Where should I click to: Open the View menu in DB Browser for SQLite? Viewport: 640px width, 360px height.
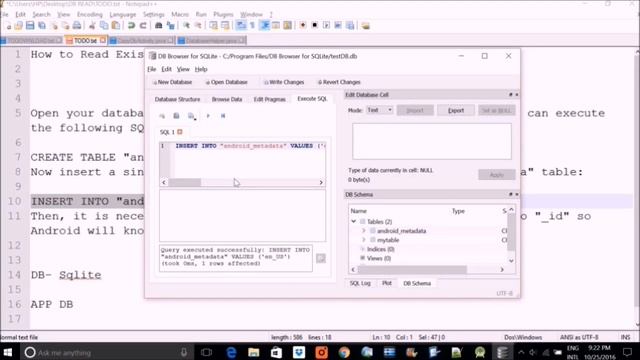click(x=183, y=69)
